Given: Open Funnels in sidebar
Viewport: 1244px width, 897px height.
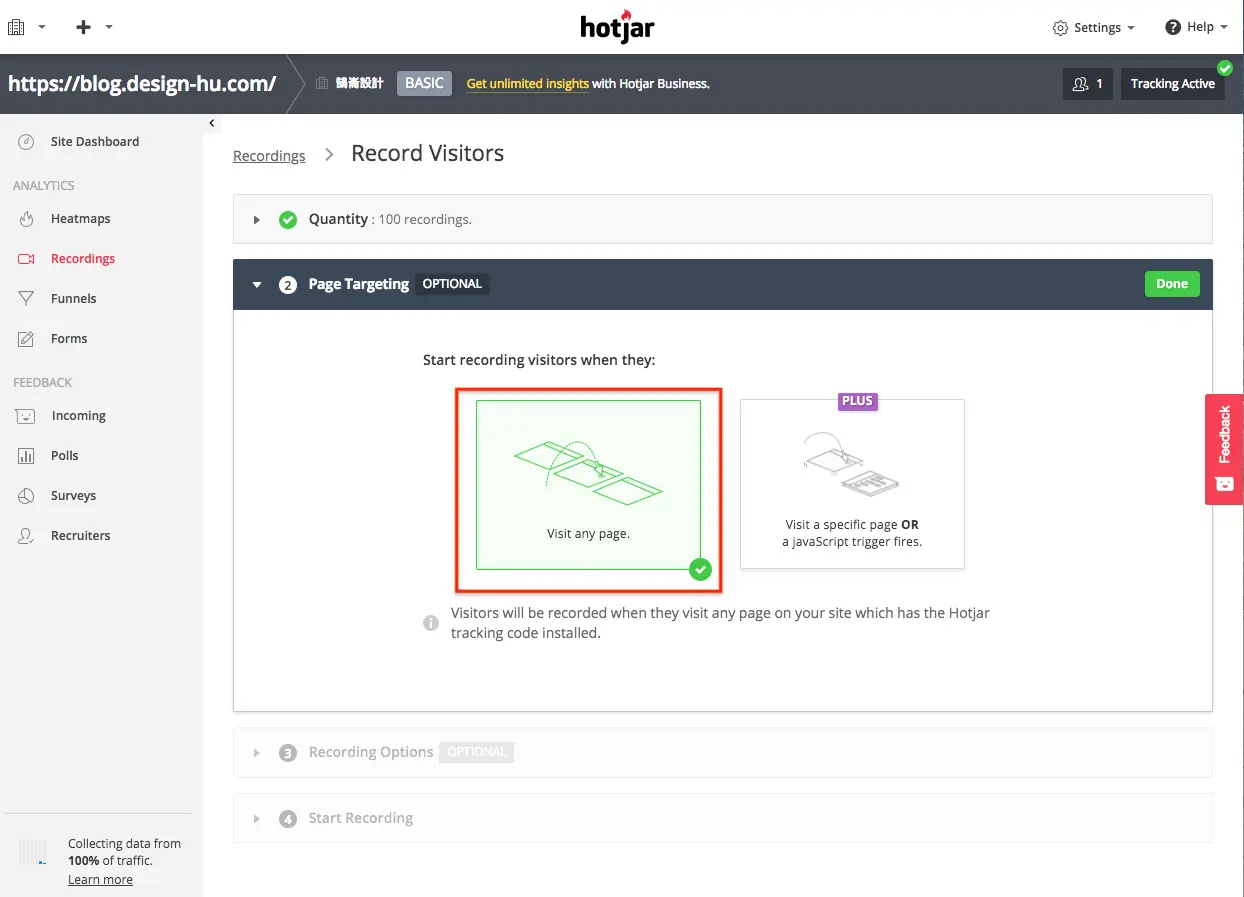Looking at the screenshot, I should (74, 299).
